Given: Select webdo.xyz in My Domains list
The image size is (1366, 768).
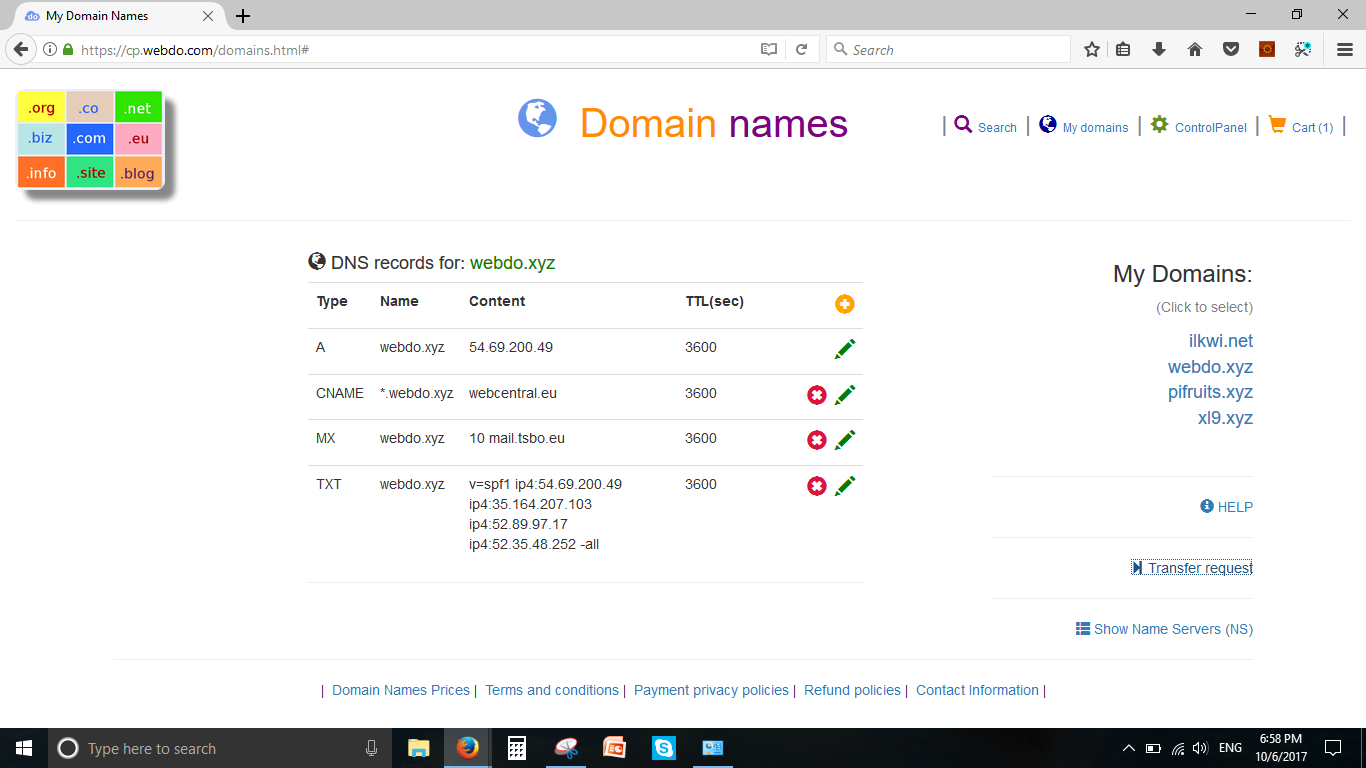Looking at the screenshot, I should [1210, 367].
